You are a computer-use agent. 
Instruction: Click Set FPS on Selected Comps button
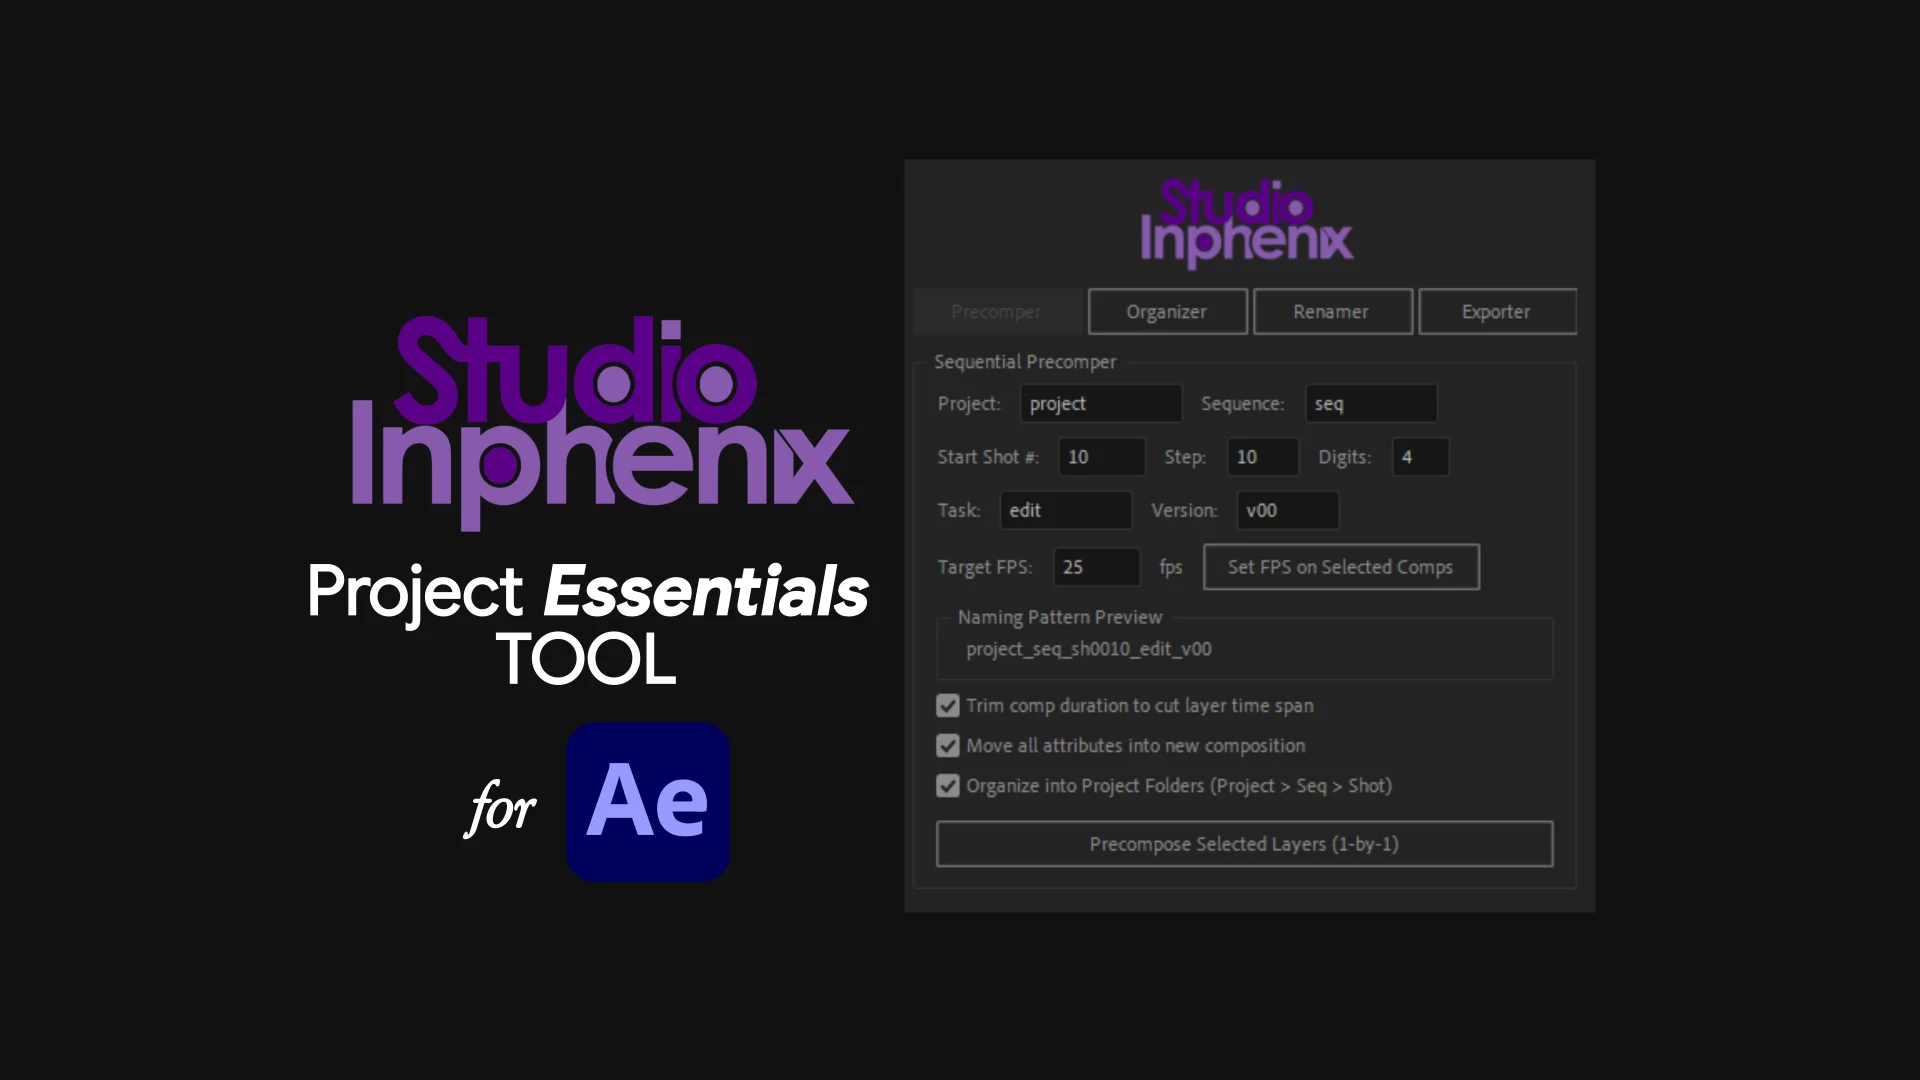coord(1341,567)
